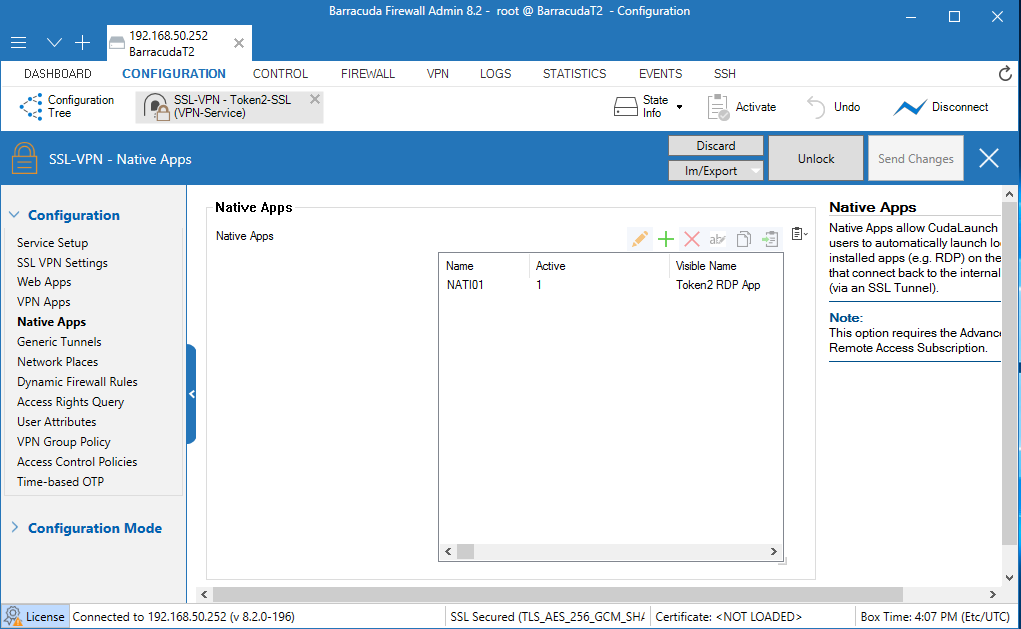Screen dimensions: 1021x629
Task: Open Generic Tunnels
Action: tap(59, 342)
